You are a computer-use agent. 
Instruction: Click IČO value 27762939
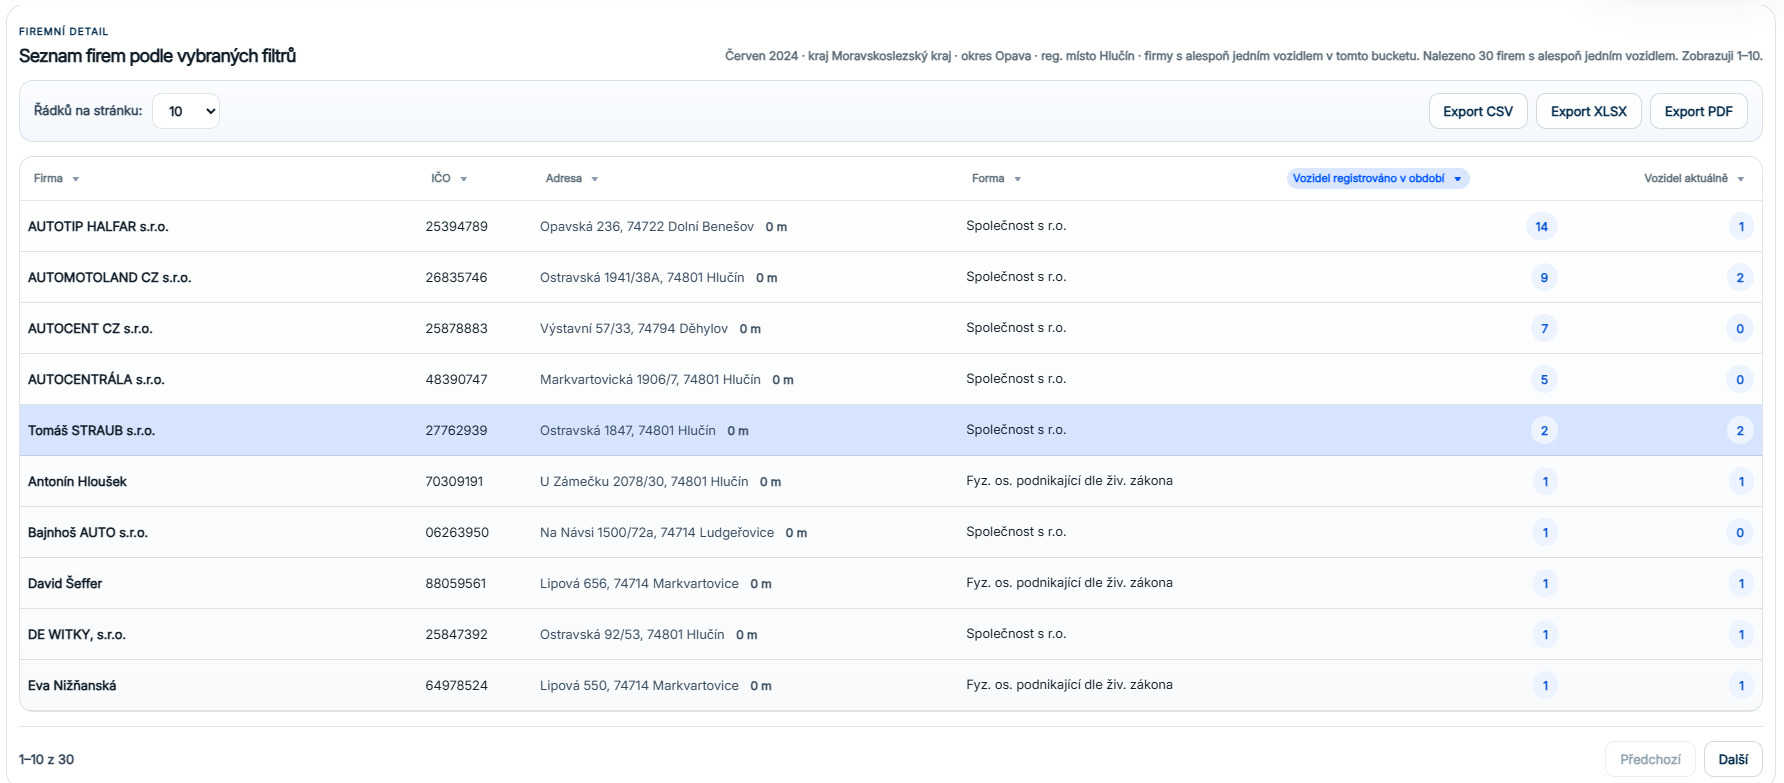(456, 431)
